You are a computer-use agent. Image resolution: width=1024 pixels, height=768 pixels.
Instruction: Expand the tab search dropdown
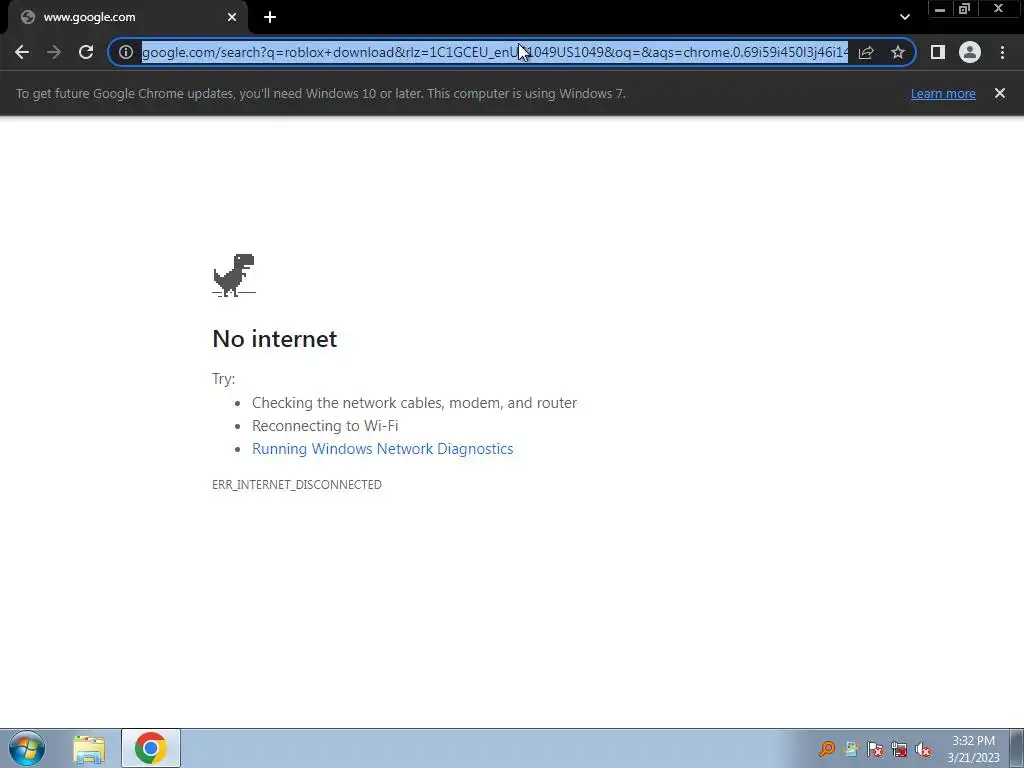click(904, 17)
